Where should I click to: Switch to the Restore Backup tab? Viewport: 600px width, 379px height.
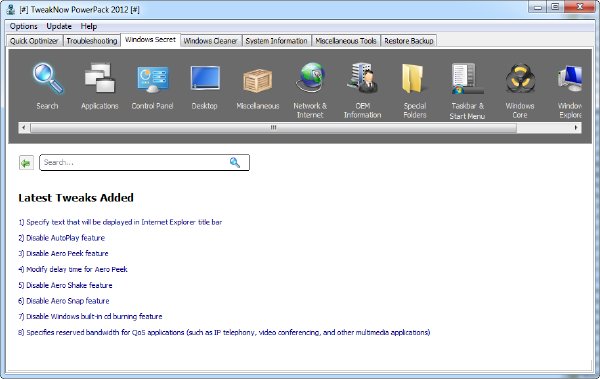409,41
